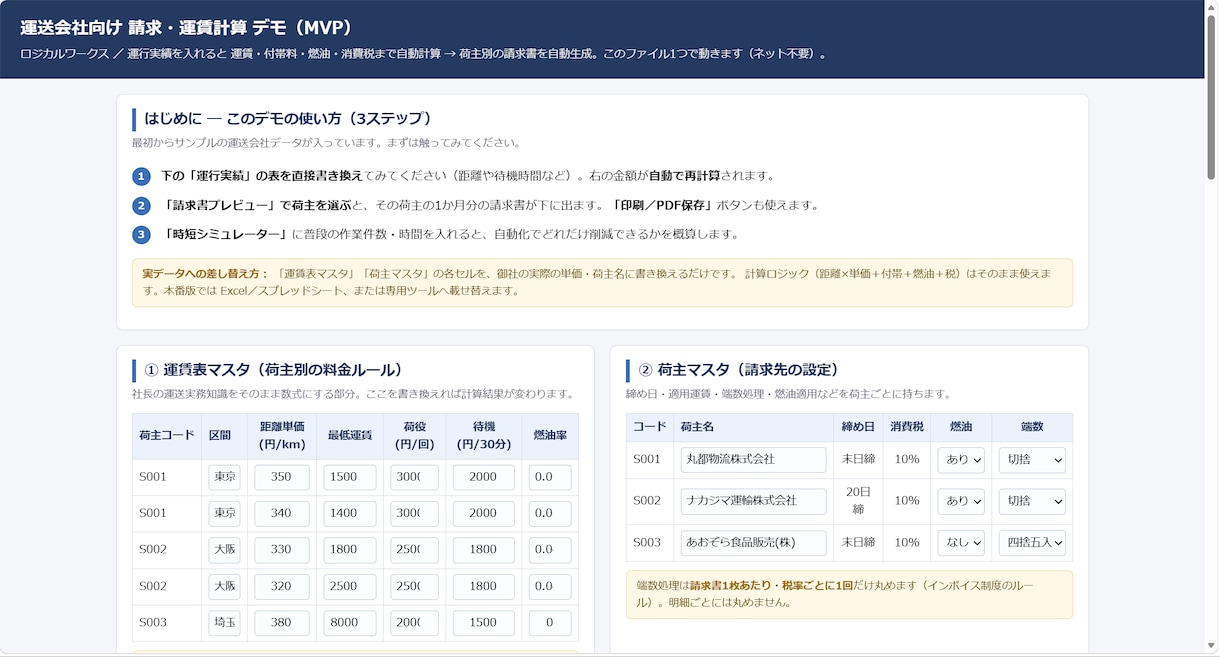This screenshot has height=657, width=1220.
Task: Click the 距離単価 field showing 350
Action: (x=282, y=478)
